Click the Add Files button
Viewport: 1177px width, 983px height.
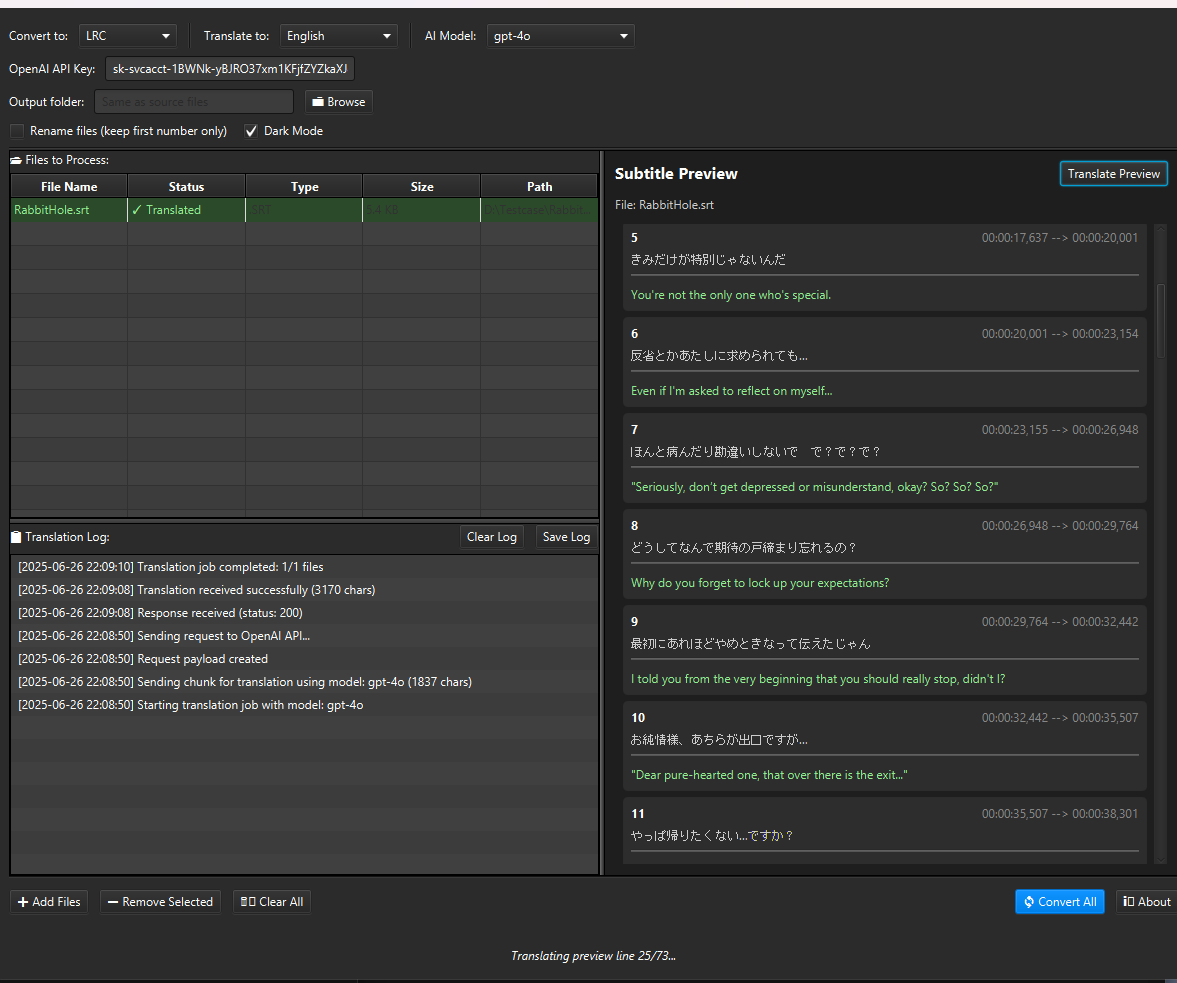[x=49, y=902]
